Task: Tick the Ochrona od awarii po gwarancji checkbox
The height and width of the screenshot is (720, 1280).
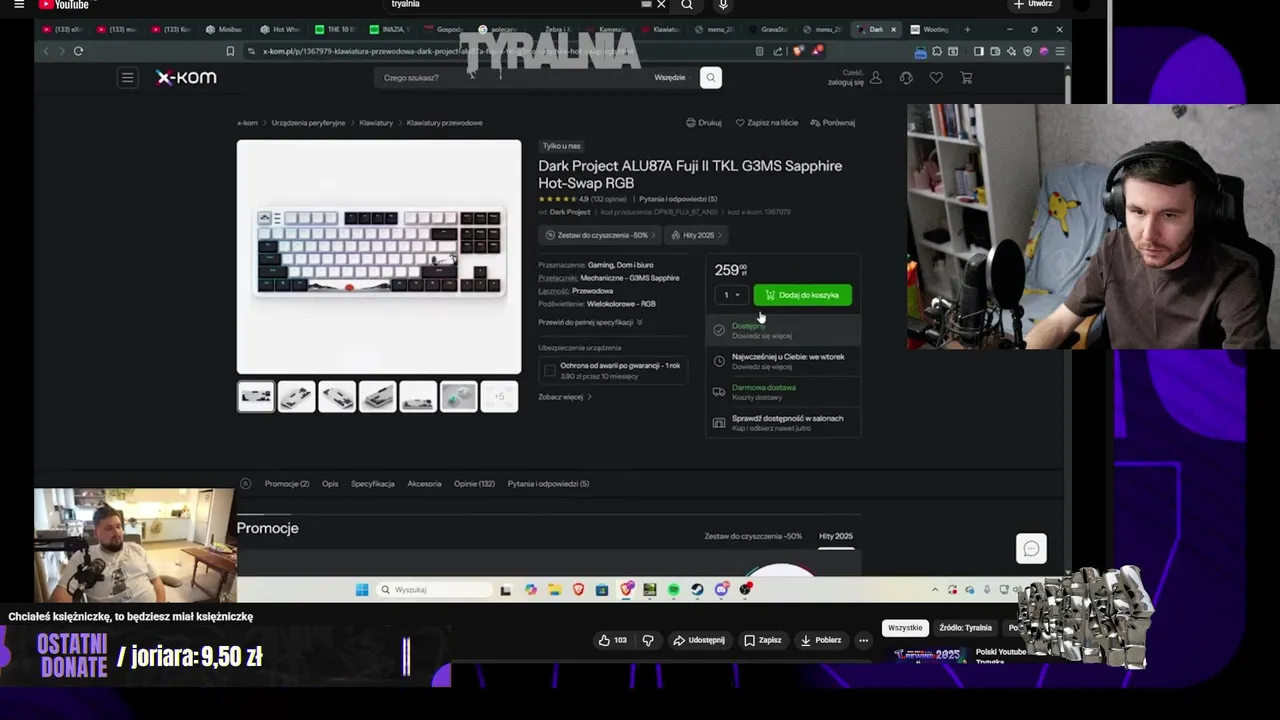Action: tap(549, 371)
